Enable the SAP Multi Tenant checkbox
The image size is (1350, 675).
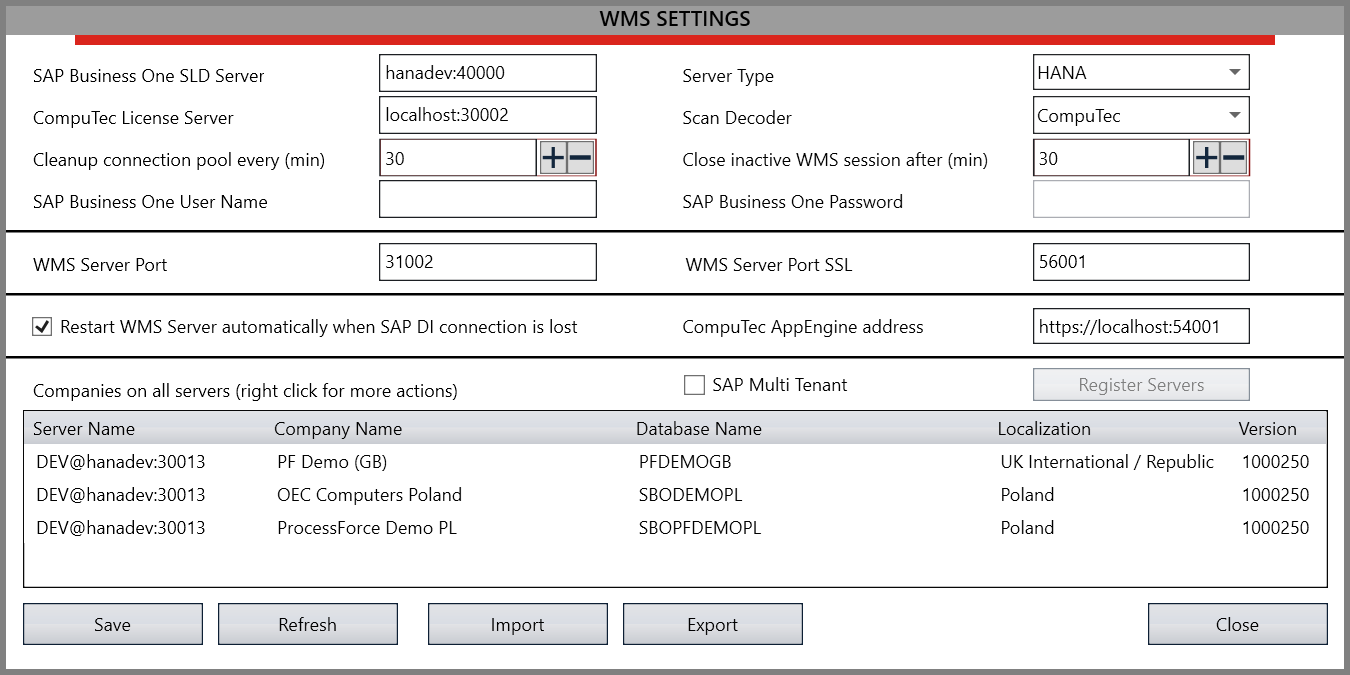click(693, 384)
